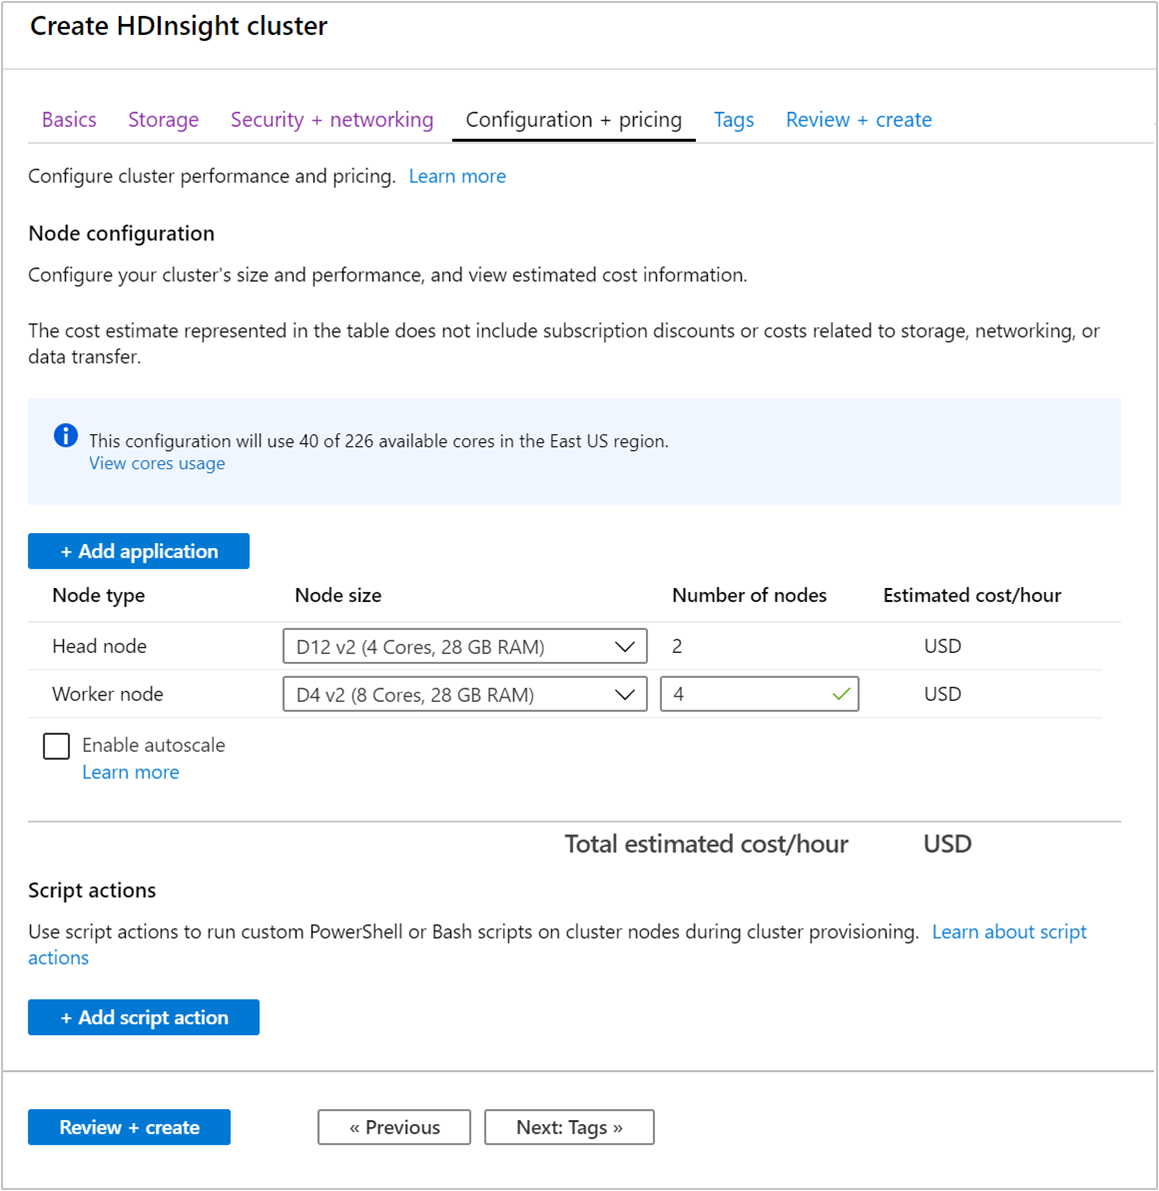Click the plus icon on Add application

pyautogui.click(x=67, y=551)
